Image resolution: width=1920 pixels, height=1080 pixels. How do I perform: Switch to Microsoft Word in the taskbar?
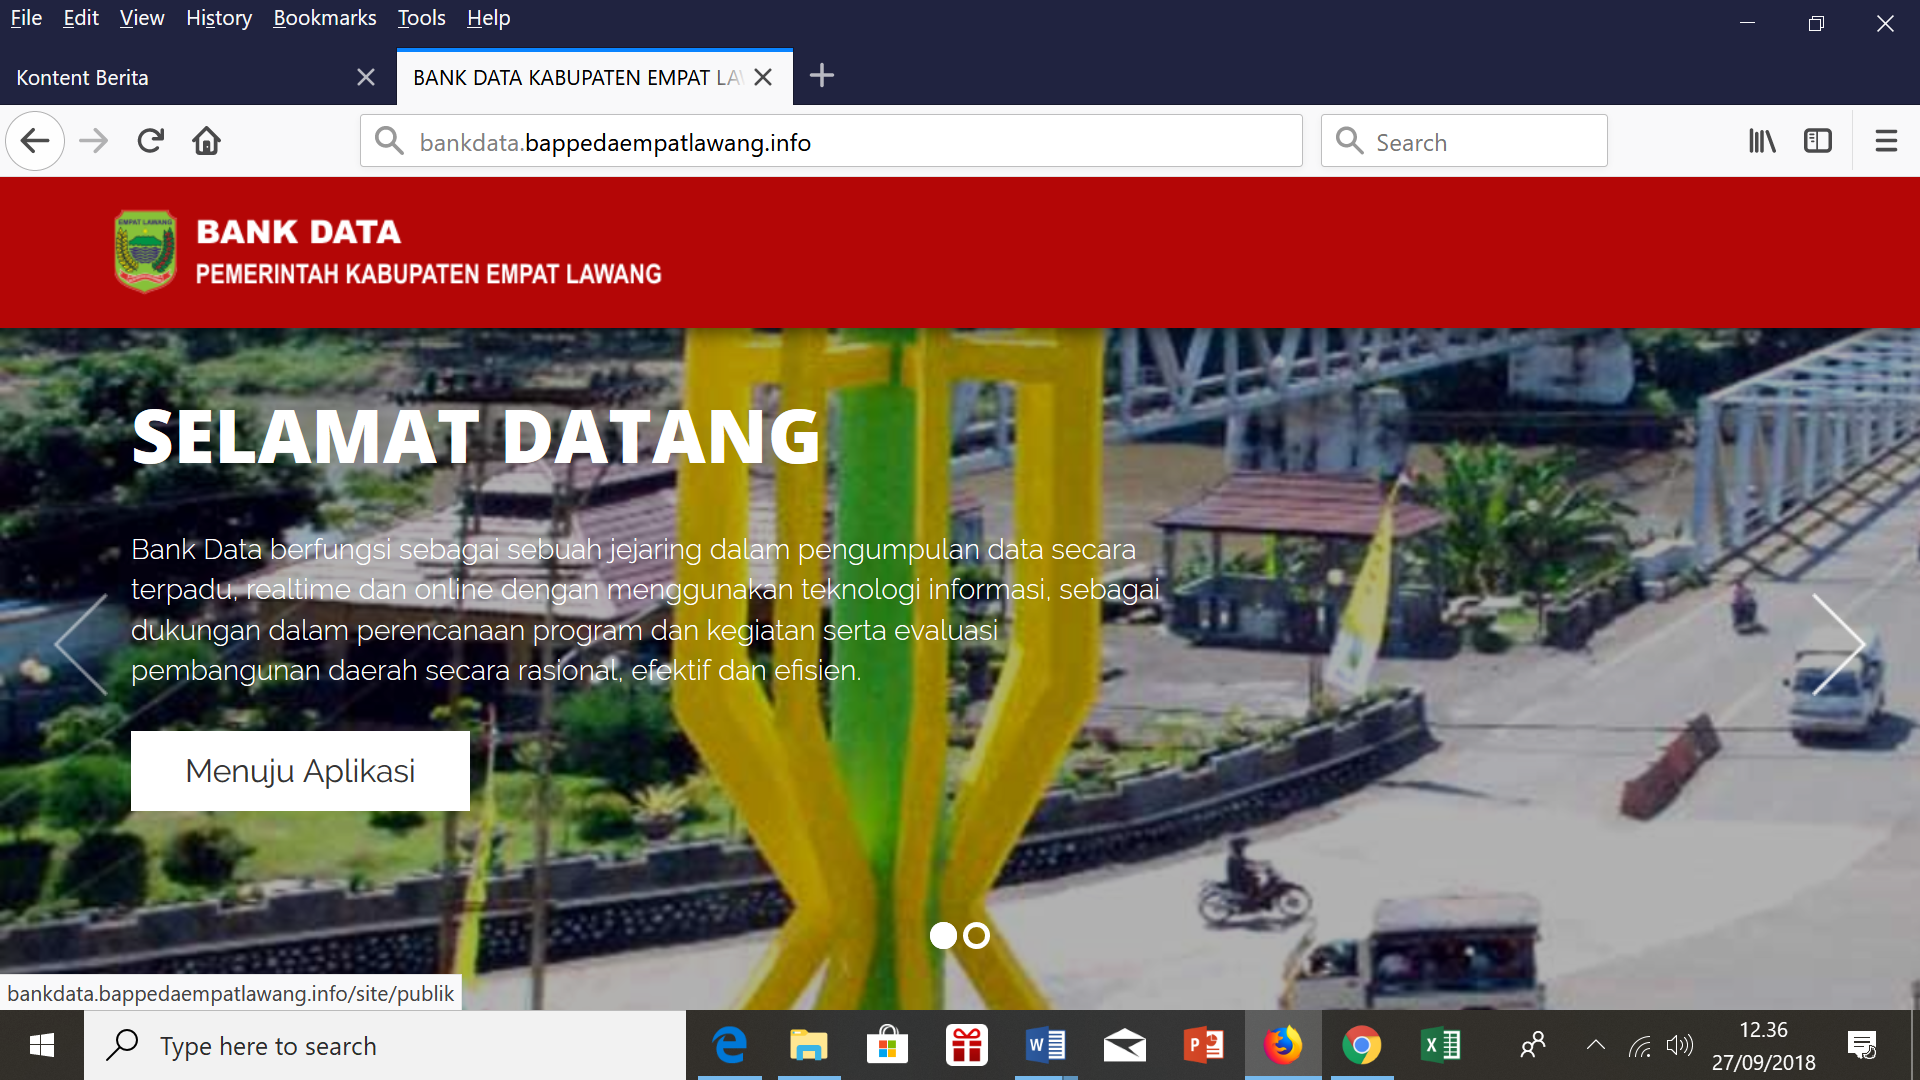point(1046,1046)
